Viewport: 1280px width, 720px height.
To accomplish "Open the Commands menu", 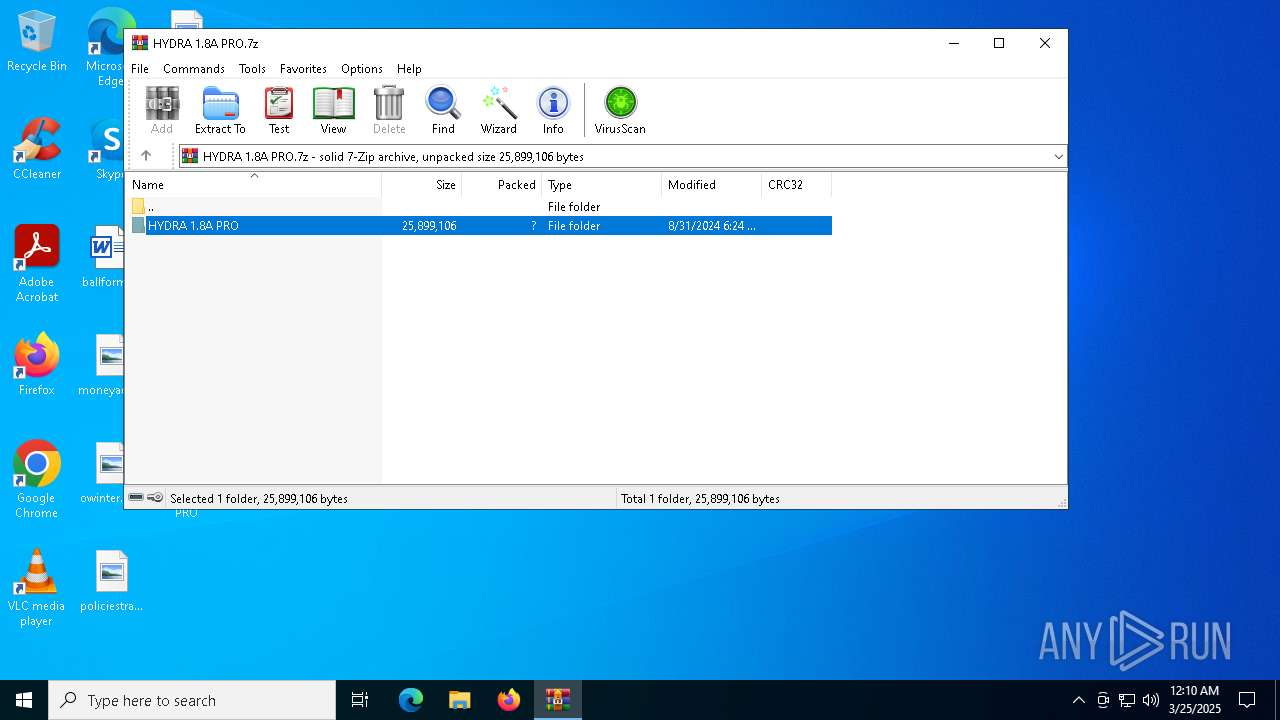I will tap(194, 69).
